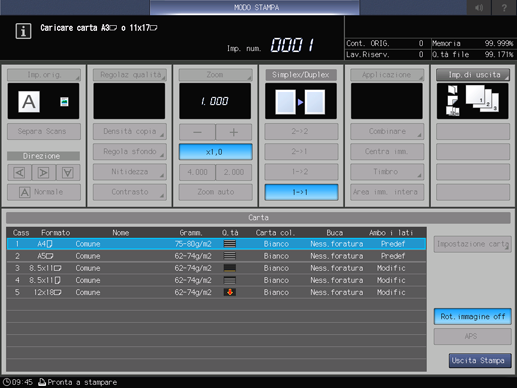Click Uscita Stampa button

tap(480, 361)
